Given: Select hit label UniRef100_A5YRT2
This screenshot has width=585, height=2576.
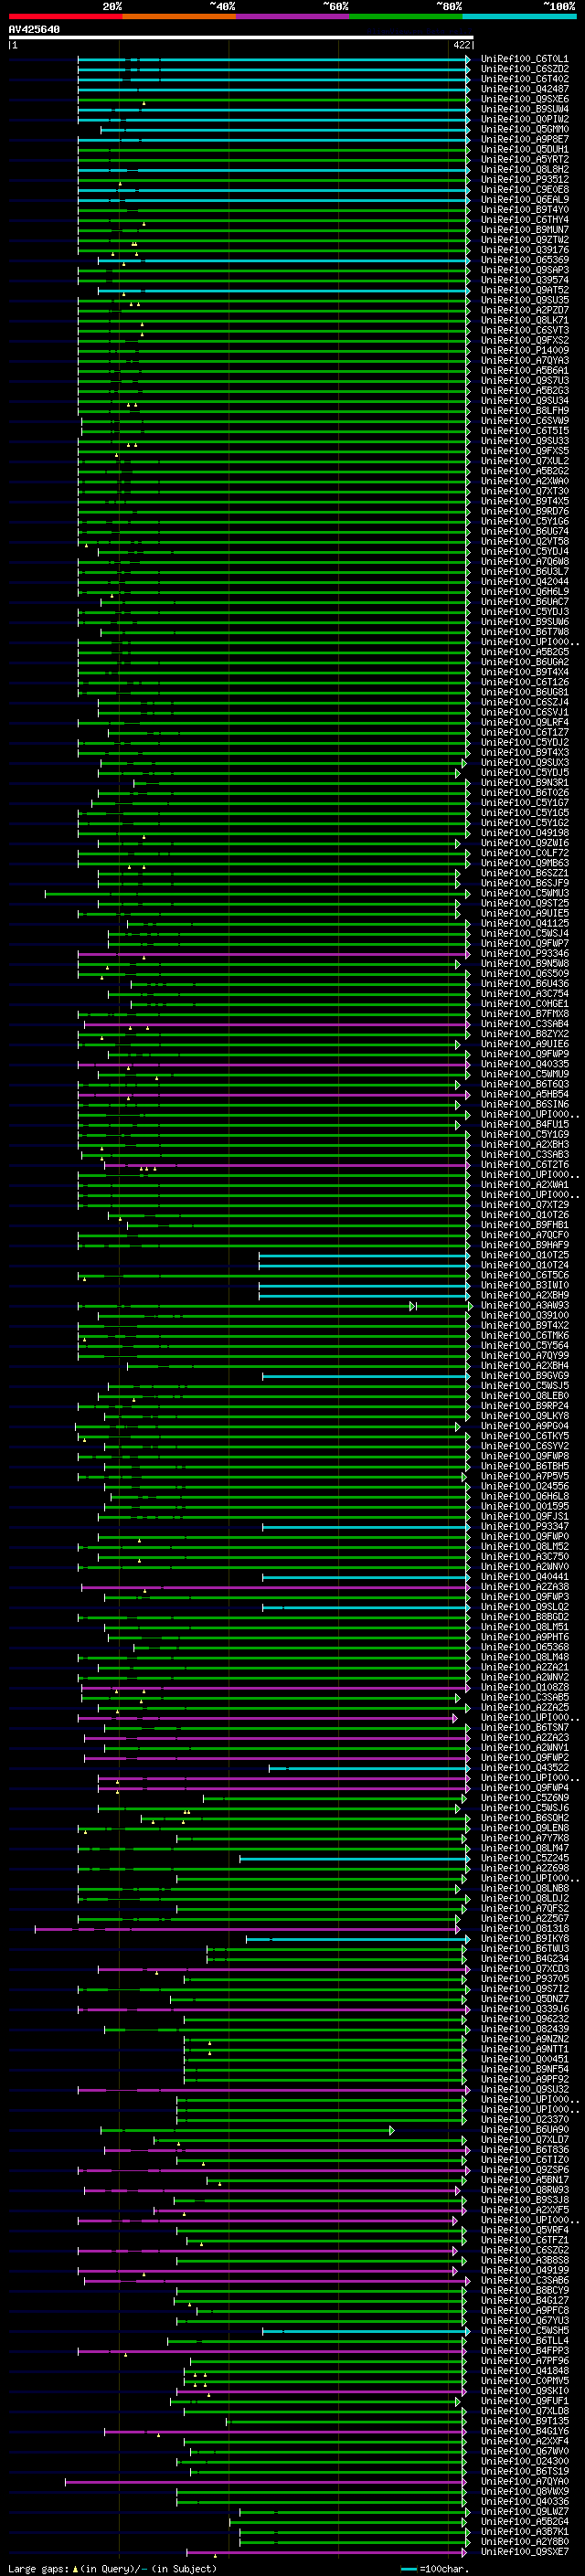Looking at the screenshot, I should [x=524, y=159].
